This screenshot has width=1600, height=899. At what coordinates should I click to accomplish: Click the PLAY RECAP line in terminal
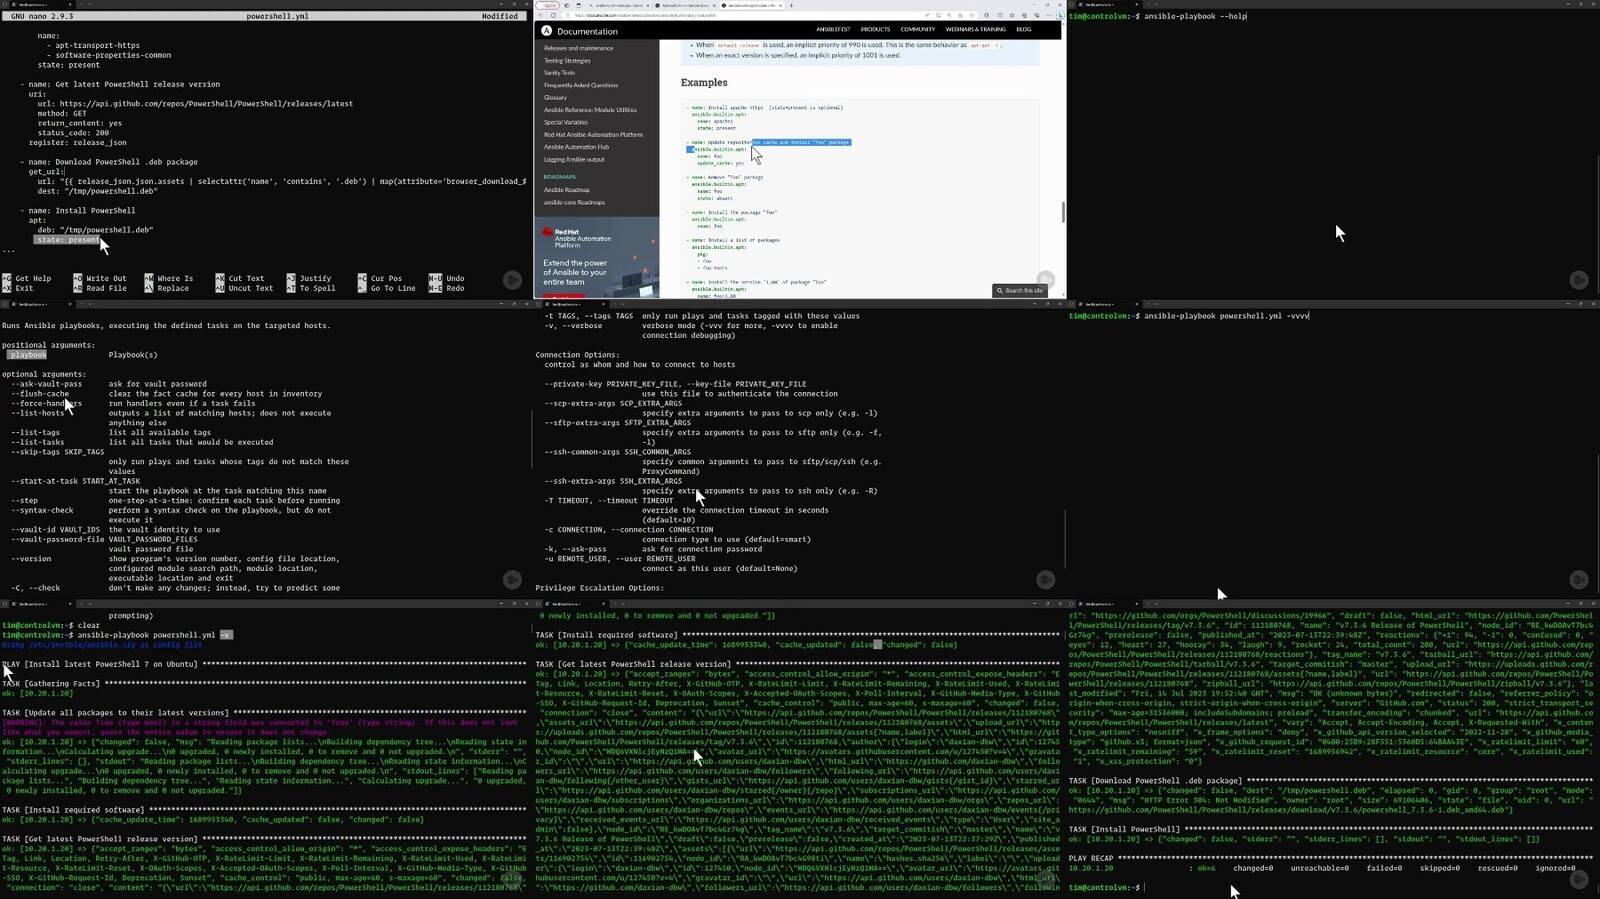(x=1330, y=858)
